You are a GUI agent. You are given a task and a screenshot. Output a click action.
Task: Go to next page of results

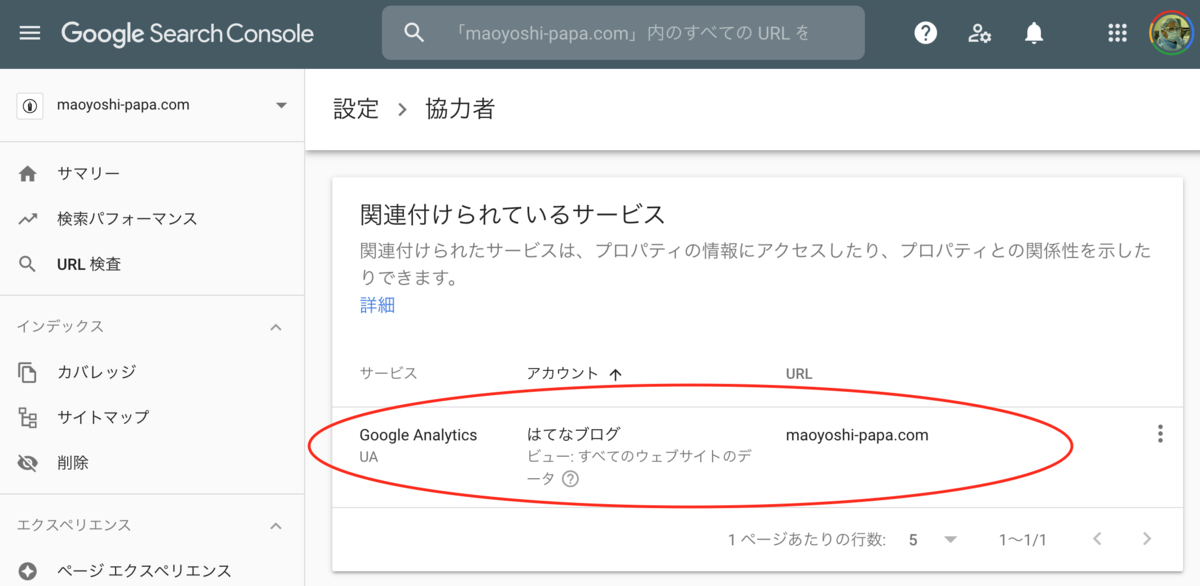pyautogui.click(x=1147, y=540)
